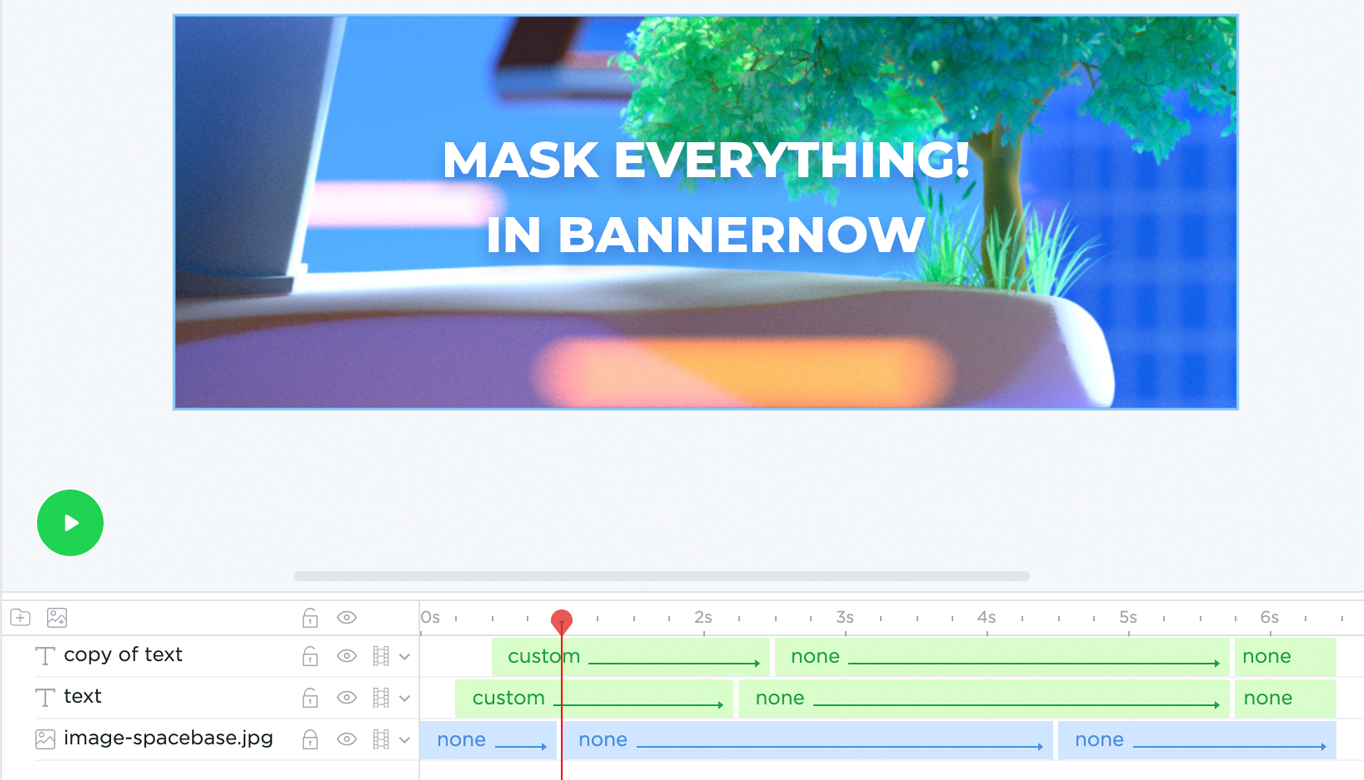Click the text type icon of 'text' layer

tap(45, 697)
